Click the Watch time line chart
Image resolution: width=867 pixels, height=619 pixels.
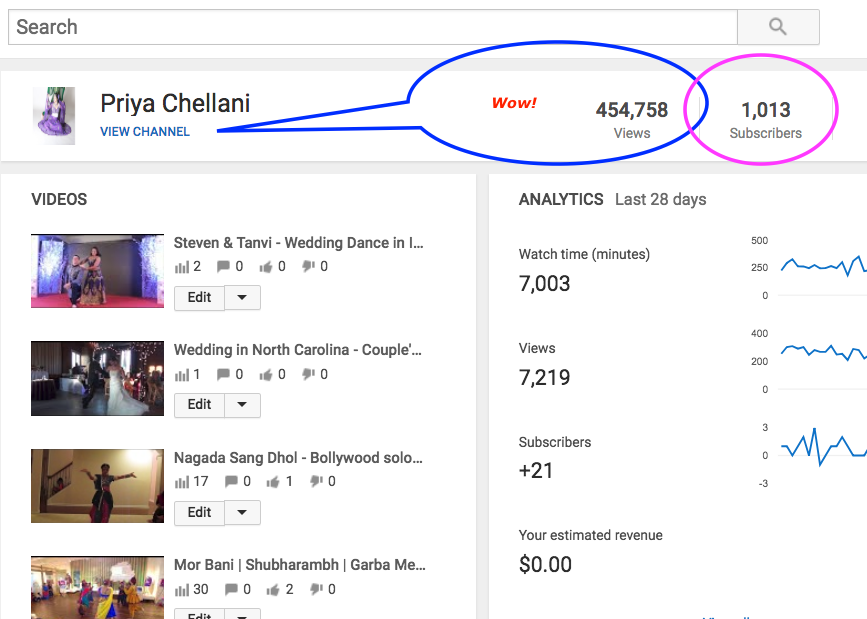click(822, 266)
